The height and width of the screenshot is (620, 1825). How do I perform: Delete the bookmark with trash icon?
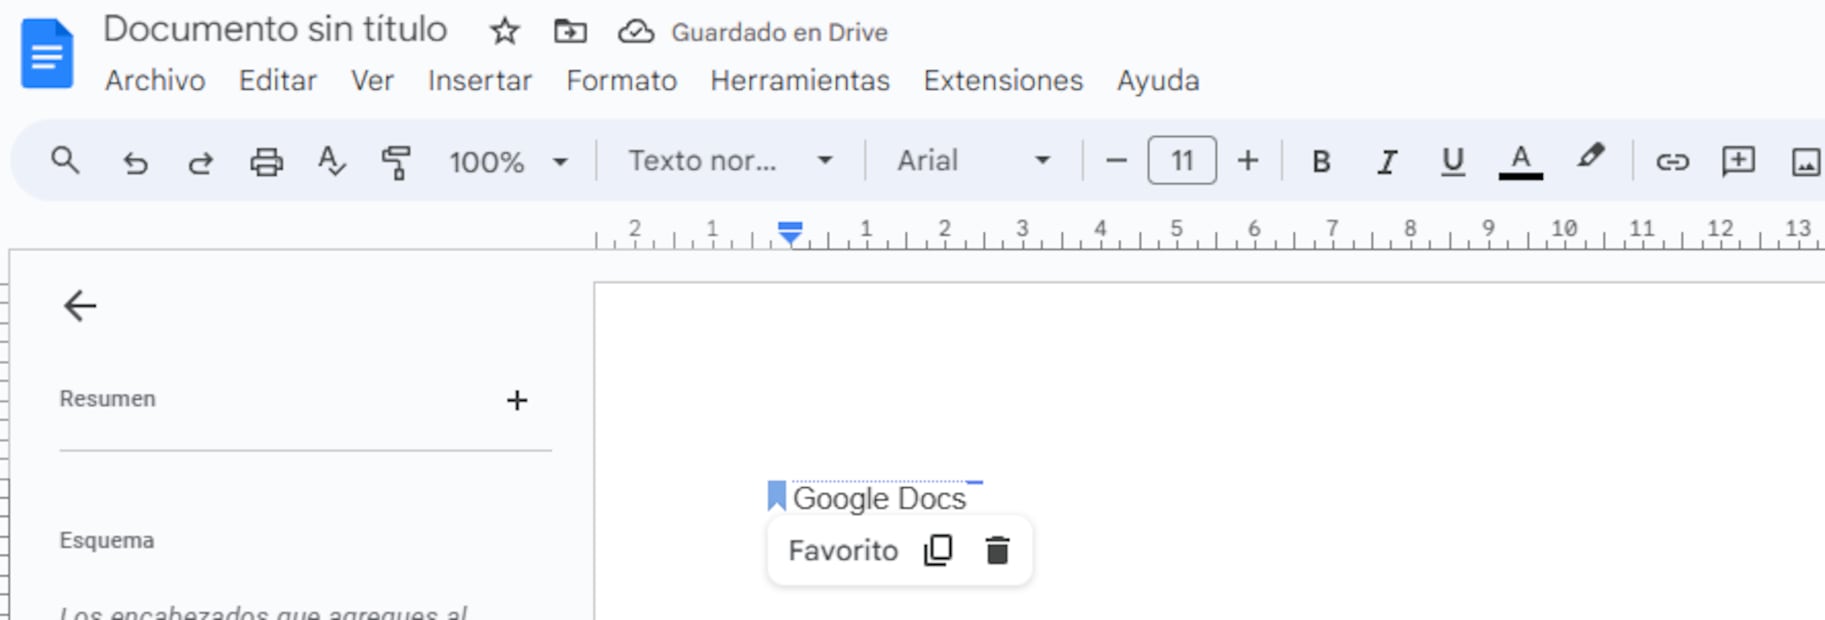[x=997, y=551]
